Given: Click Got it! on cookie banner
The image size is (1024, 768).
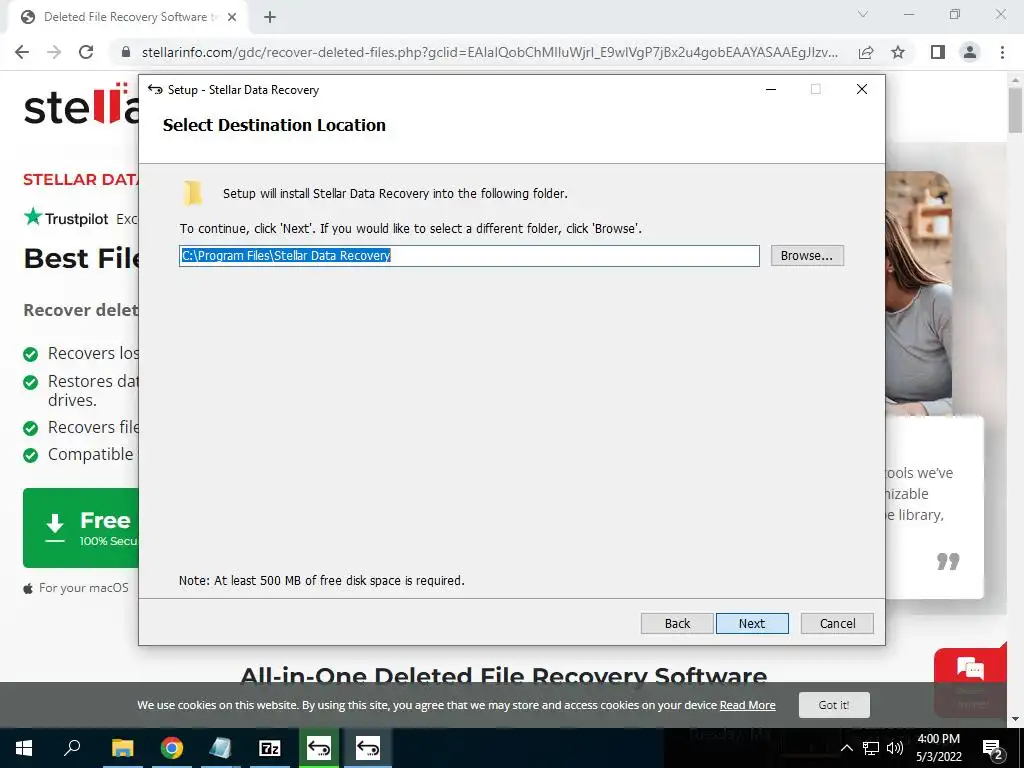Looking at the screenshot, I should [x=834, y=705].
